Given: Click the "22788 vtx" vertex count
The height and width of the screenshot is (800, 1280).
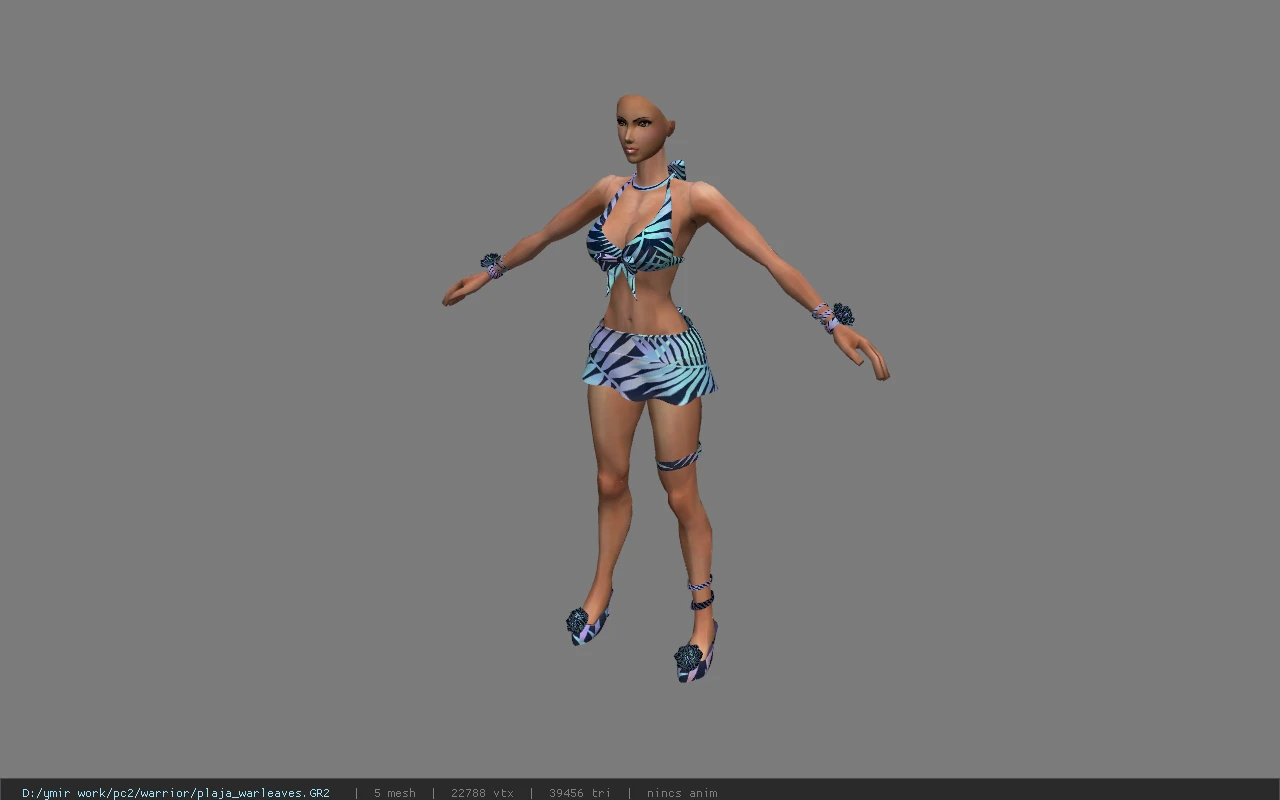Looking at the screenshot, I should pyautogui.click(x=482, y=793).
